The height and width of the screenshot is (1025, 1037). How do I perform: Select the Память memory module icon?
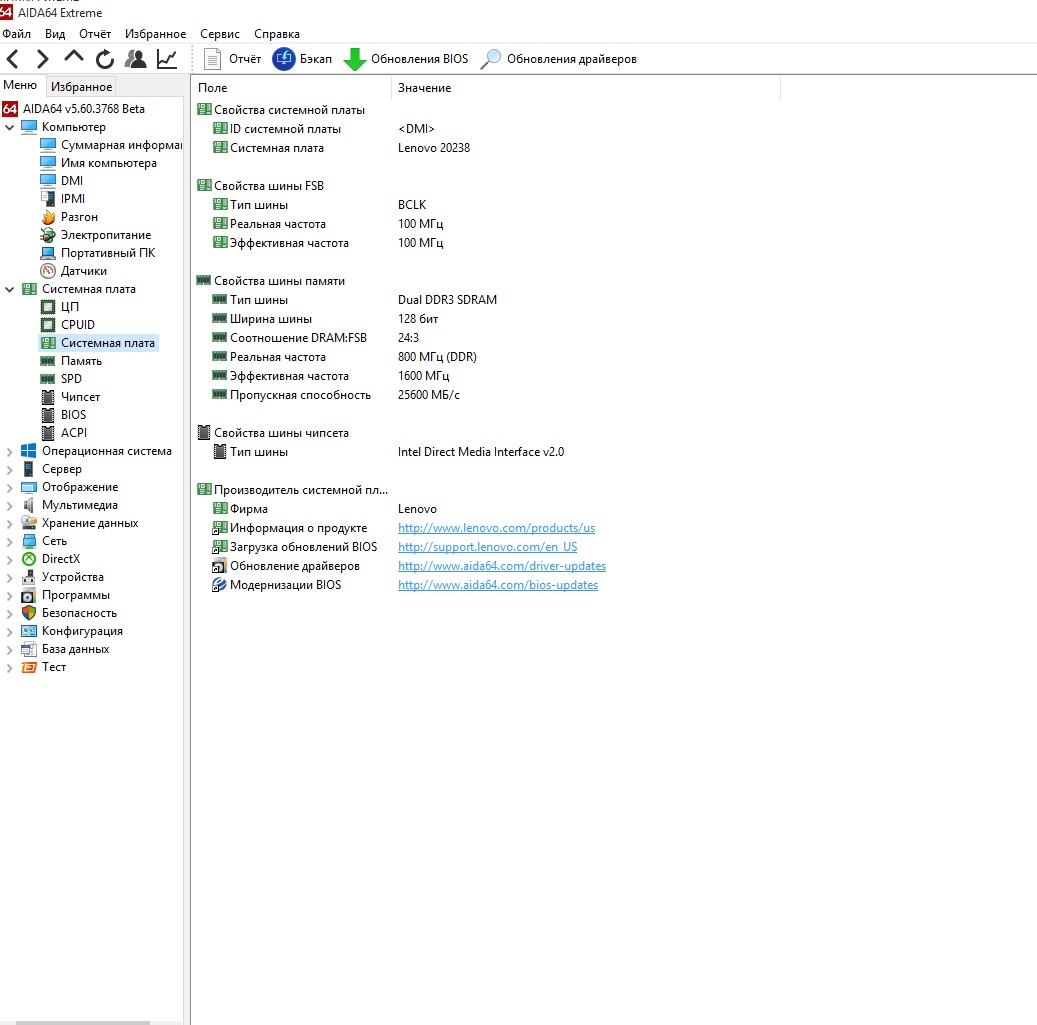pyautogui.click(x=48, y=361)
